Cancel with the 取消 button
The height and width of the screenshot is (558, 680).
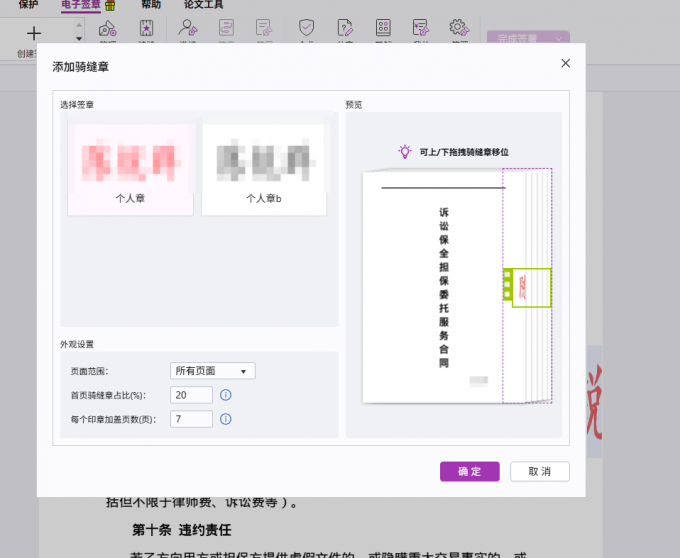(540, 471)
